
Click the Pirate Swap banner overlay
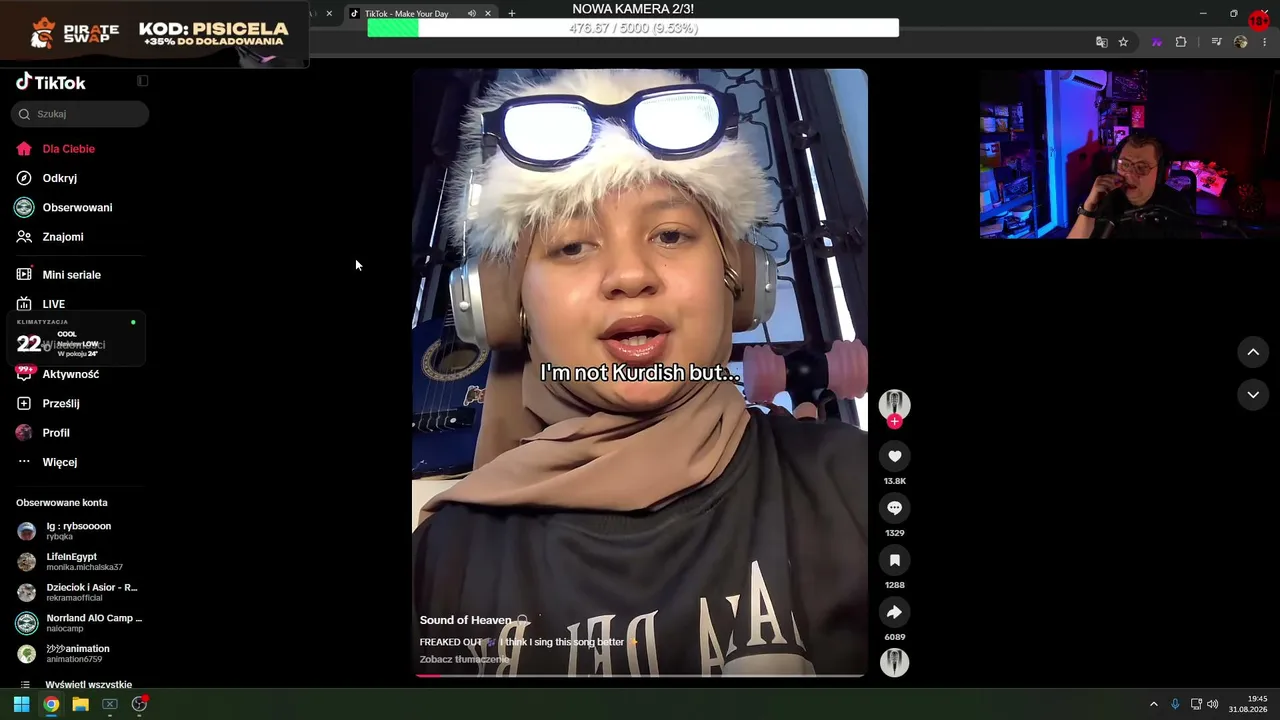155,34
